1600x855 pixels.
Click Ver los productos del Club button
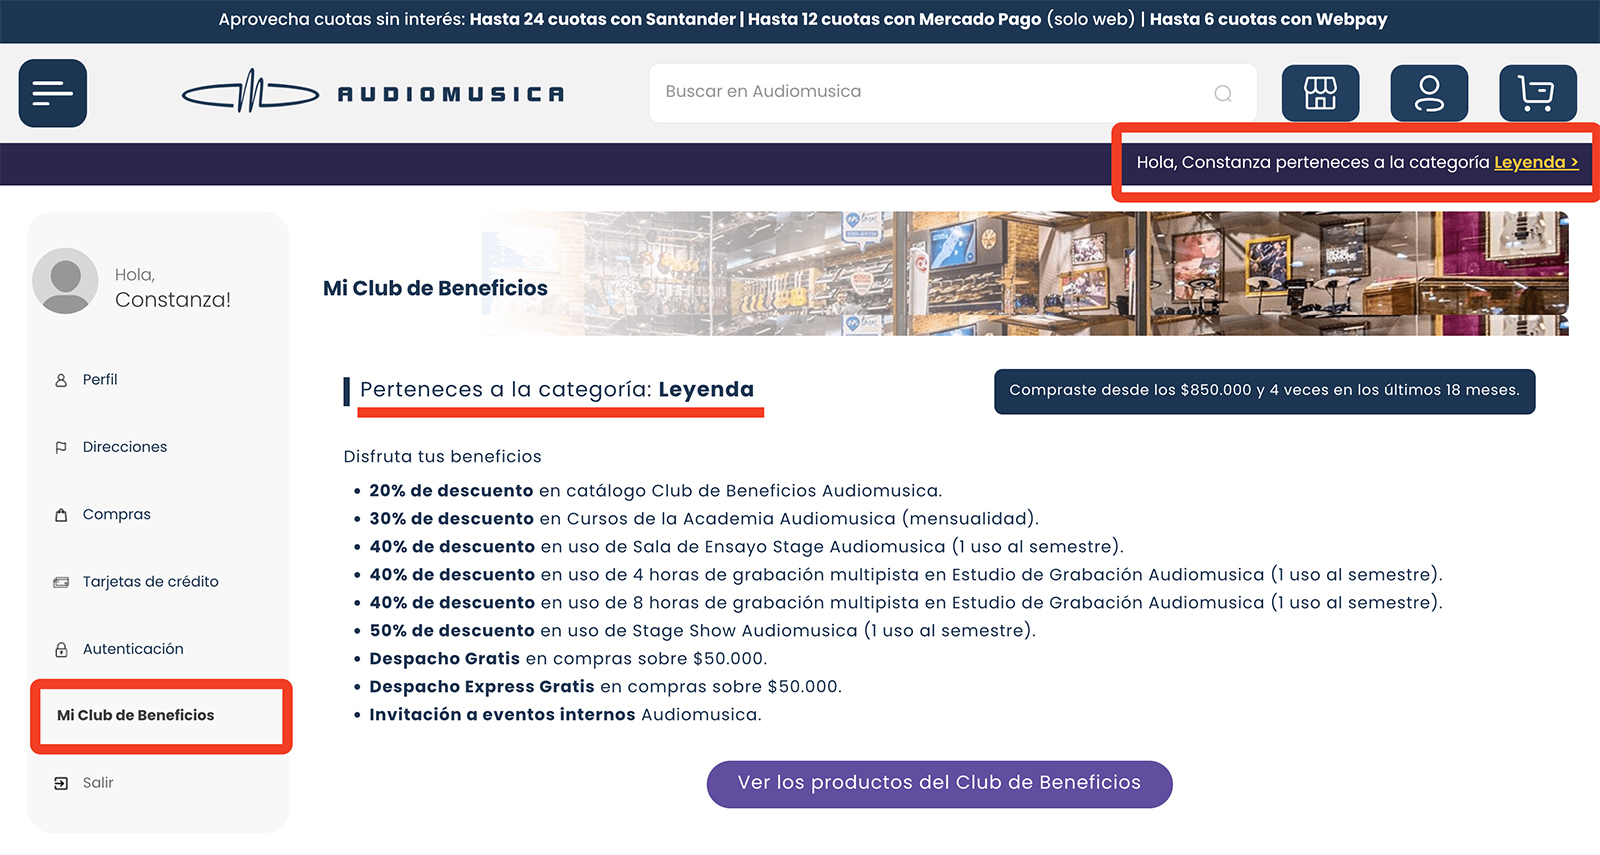coord(939,783)
